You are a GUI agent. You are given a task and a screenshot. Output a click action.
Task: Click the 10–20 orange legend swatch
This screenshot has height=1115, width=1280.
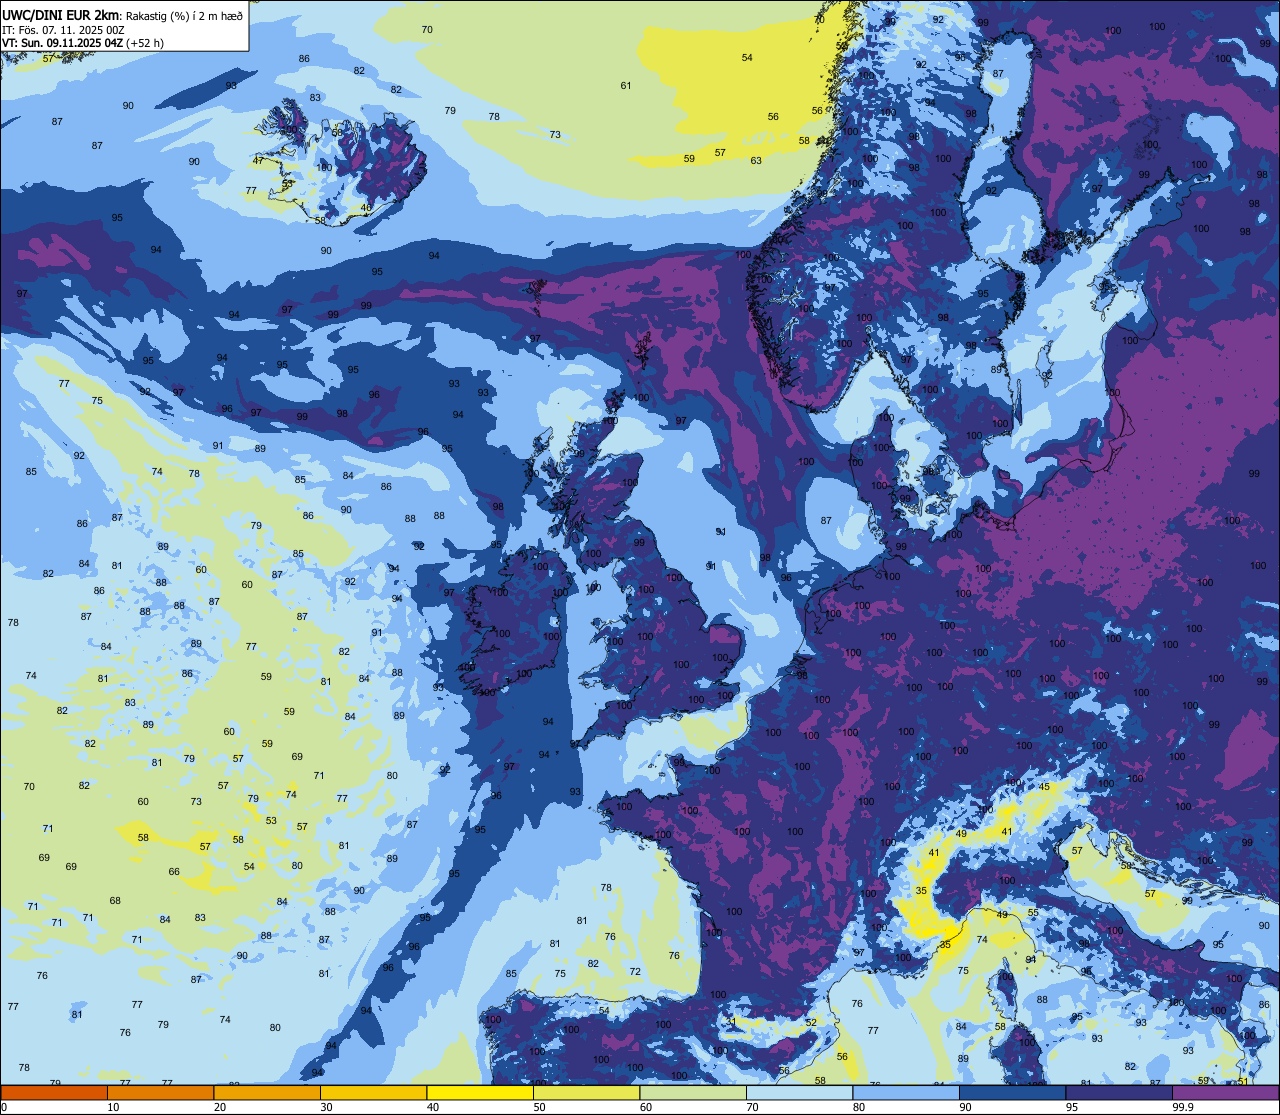coord(160,1092)
